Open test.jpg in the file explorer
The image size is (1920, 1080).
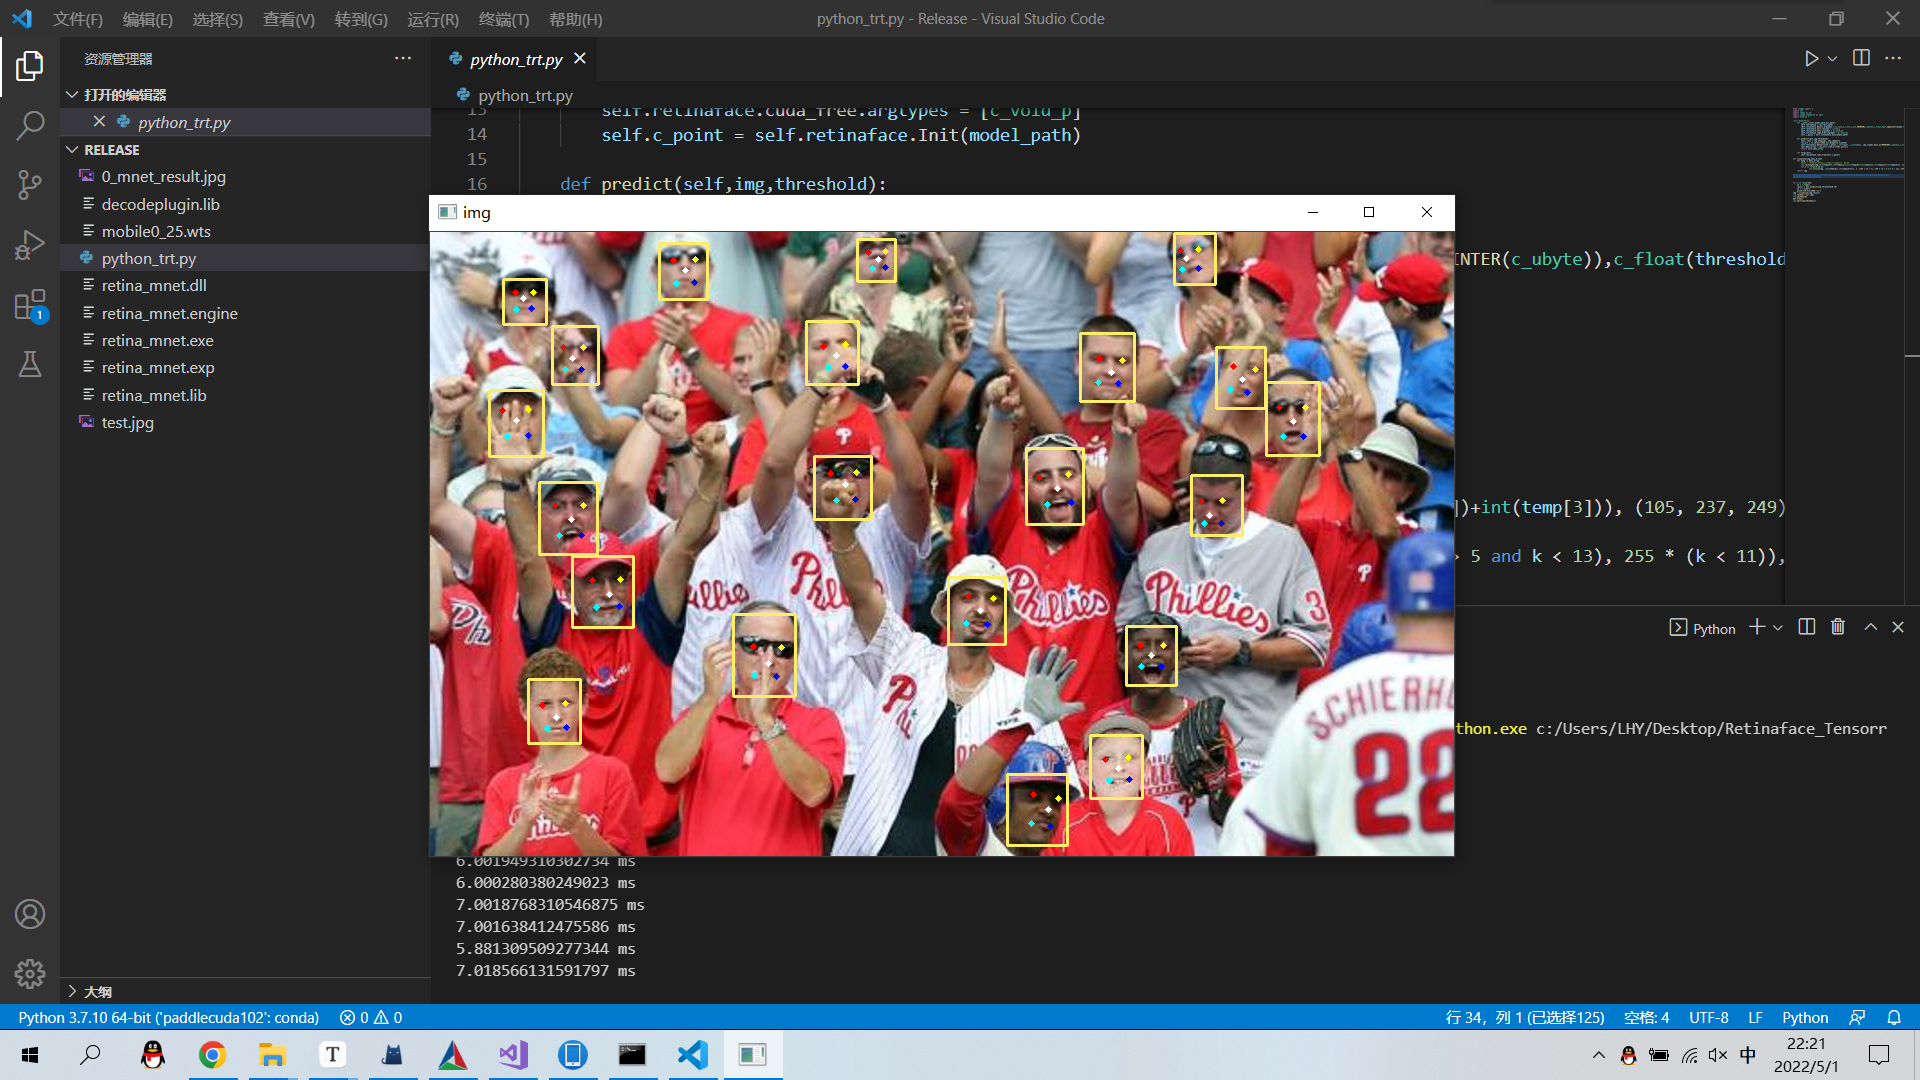point(127,422)
